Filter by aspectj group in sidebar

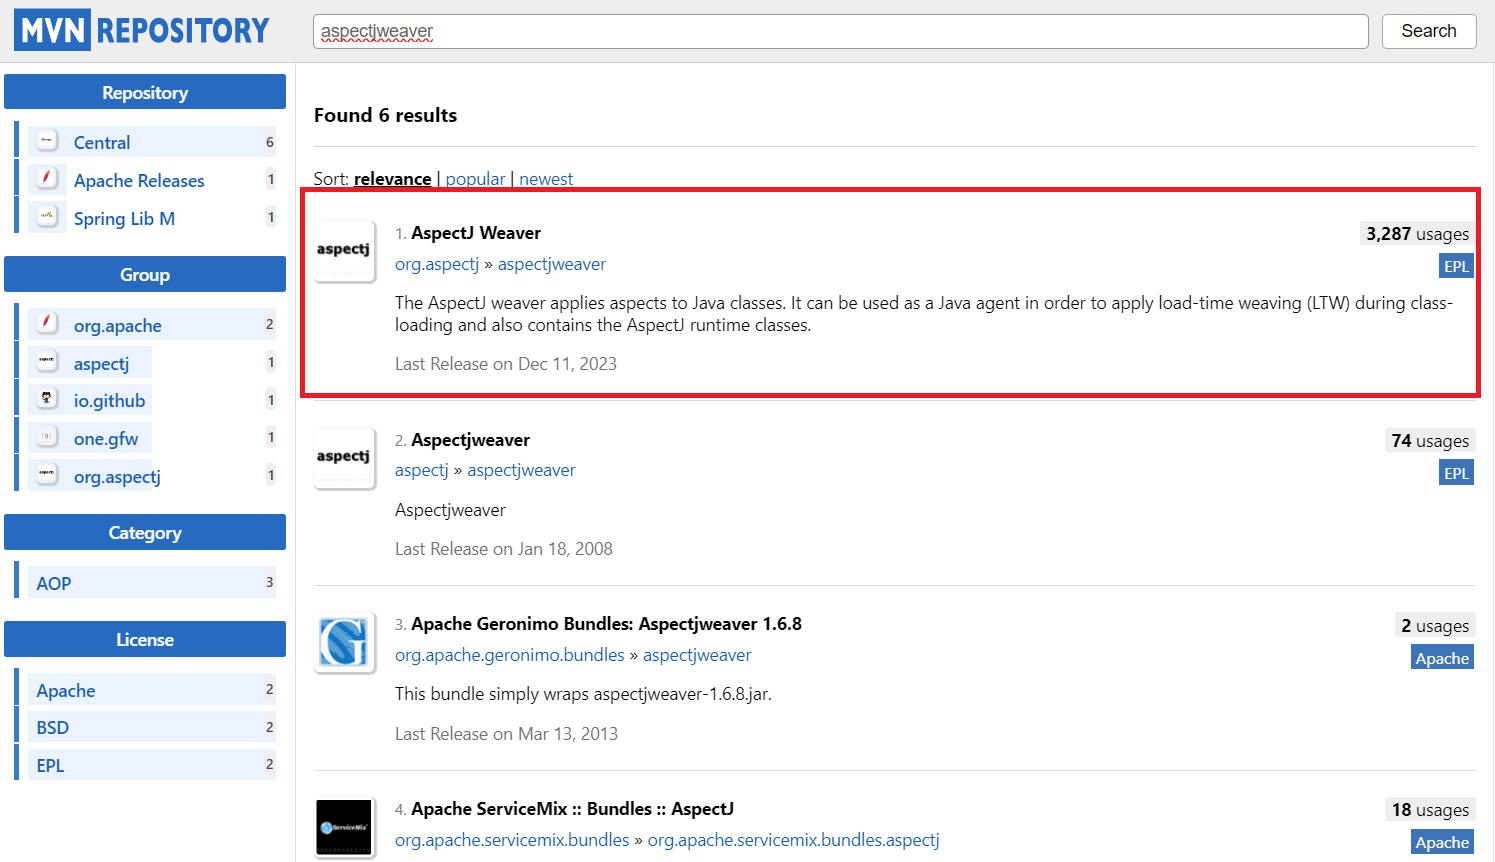[x=101, y=363]
